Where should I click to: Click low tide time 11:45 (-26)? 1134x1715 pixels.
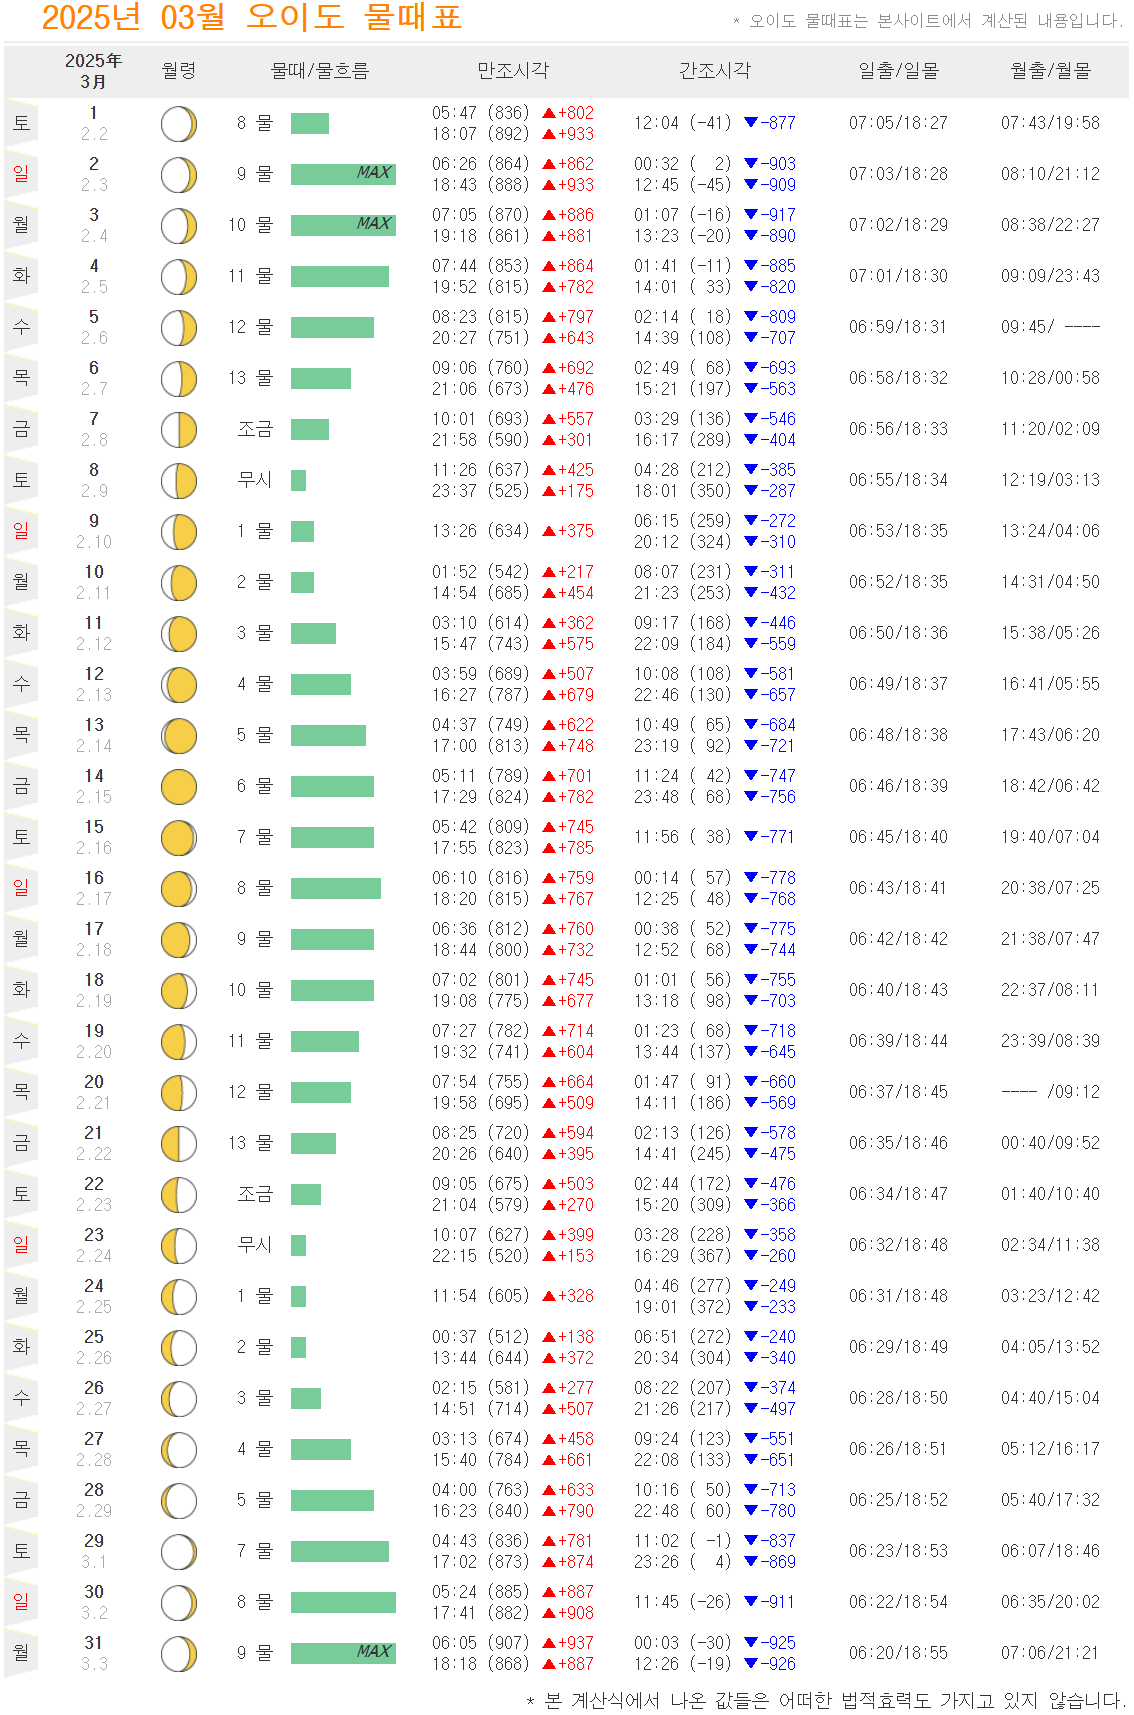(x=683, y=1602)
